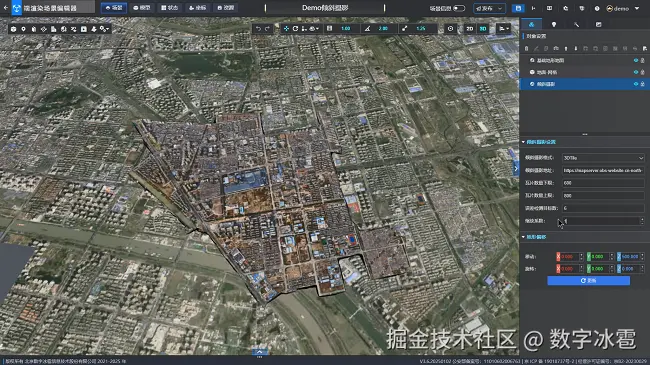Click the scale snap value 1.25
The width and height of the screenshot is (650, 365).
point(421,29)
